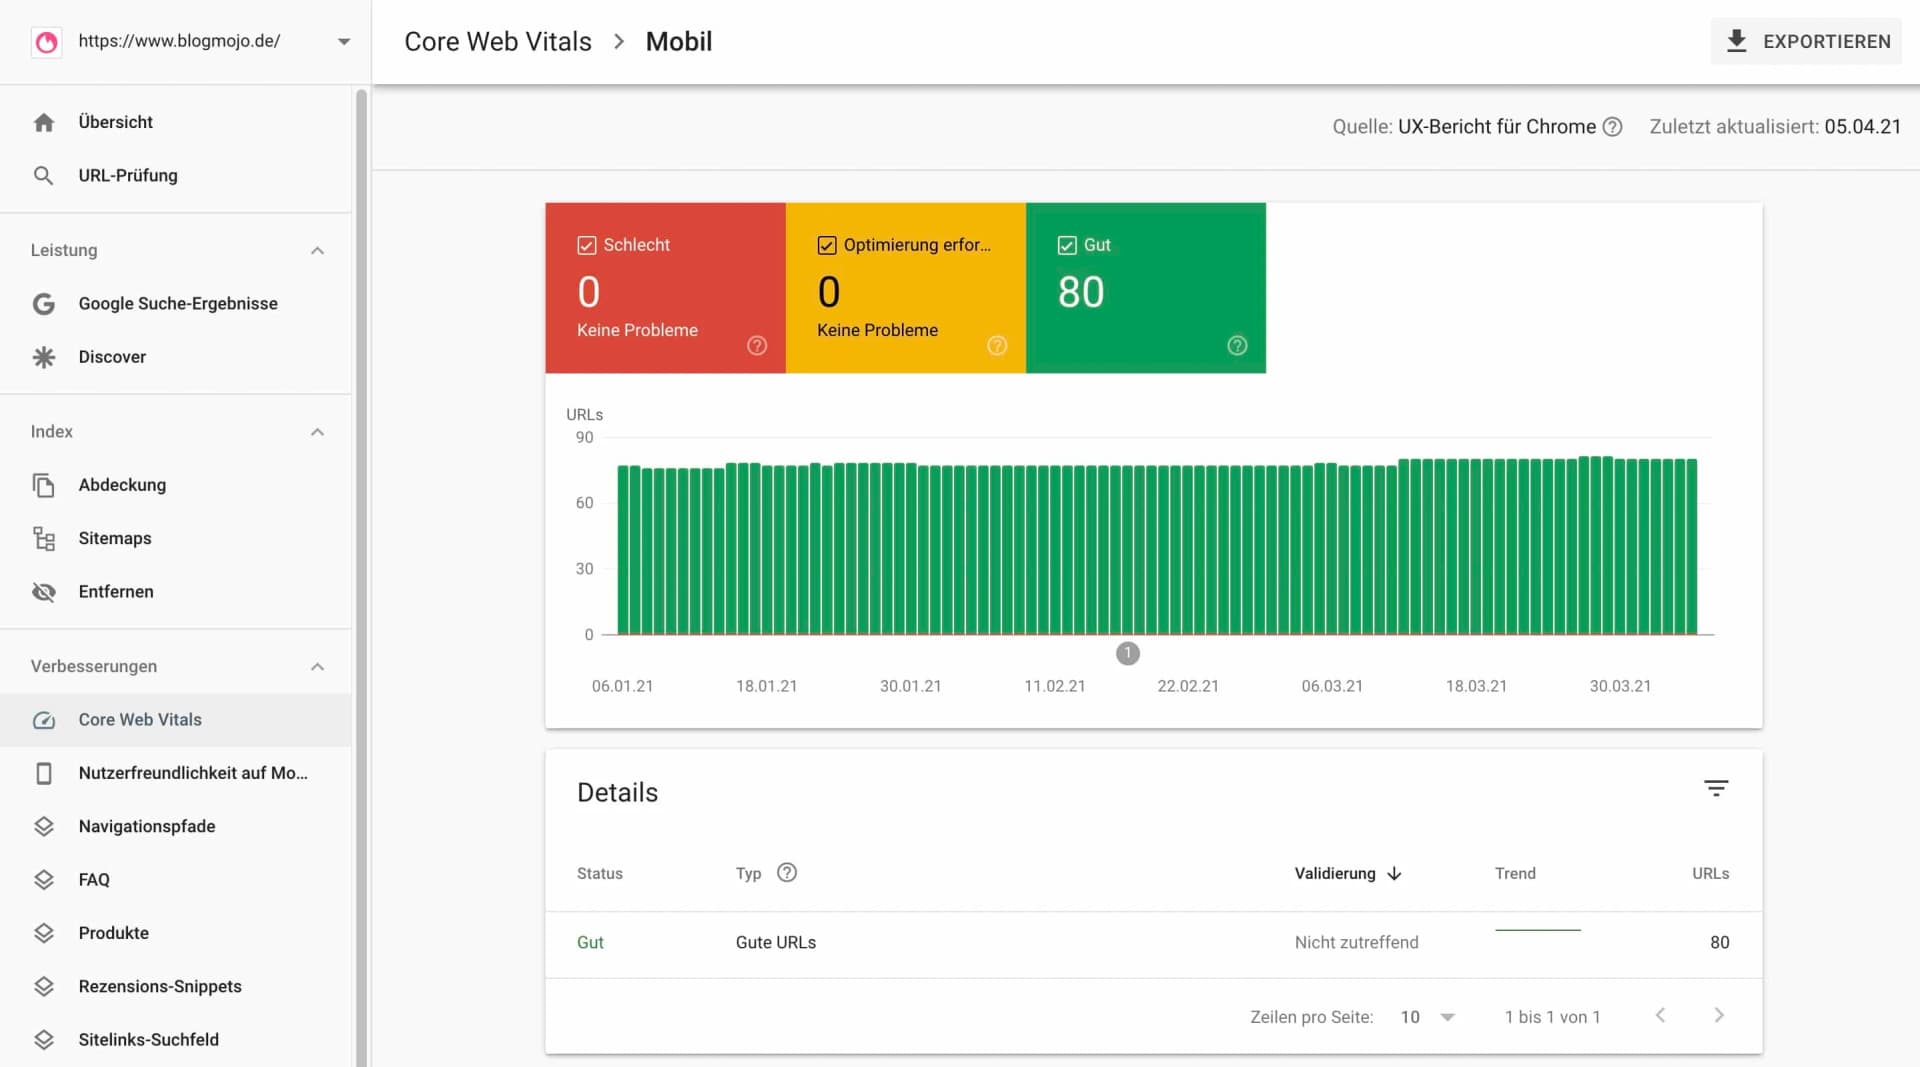Click the Exportieren button
Viewport: 1920px width, 1067px height.
(x=1806, y=41)
